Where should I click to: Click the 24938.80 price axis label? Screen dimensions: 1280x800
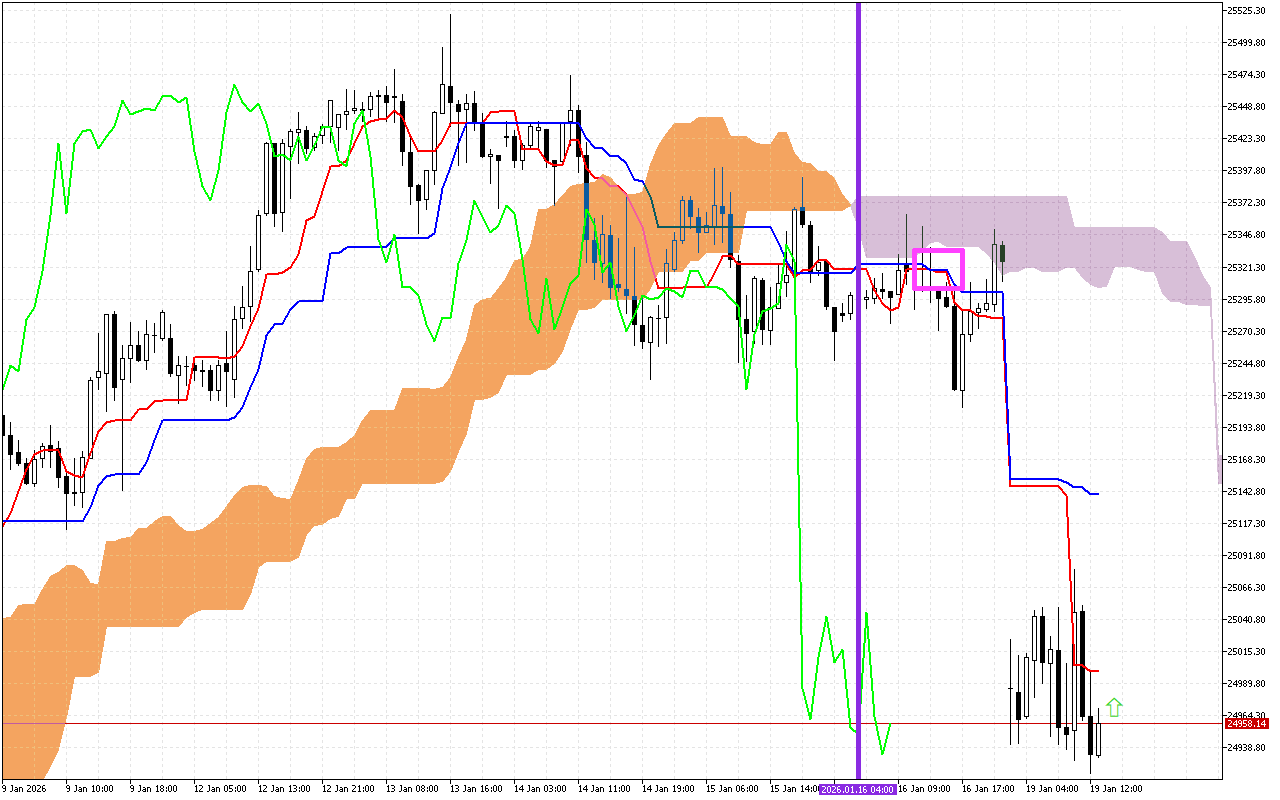[1247, 747]
